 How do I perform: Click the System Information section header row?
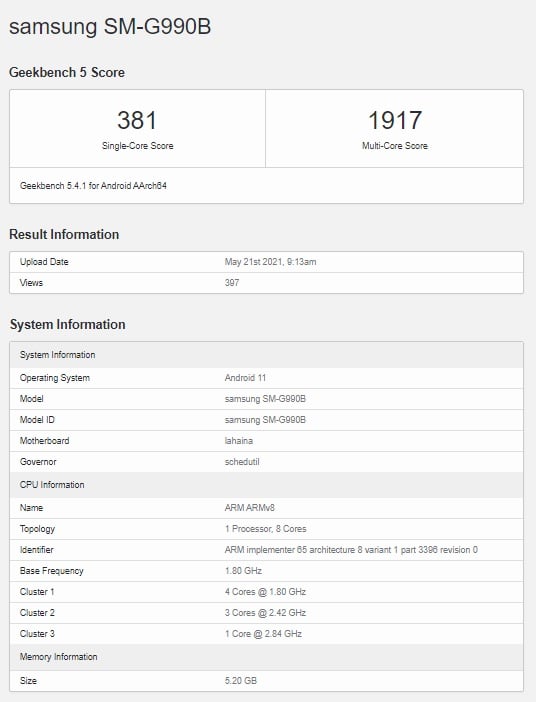coord(266,355)
